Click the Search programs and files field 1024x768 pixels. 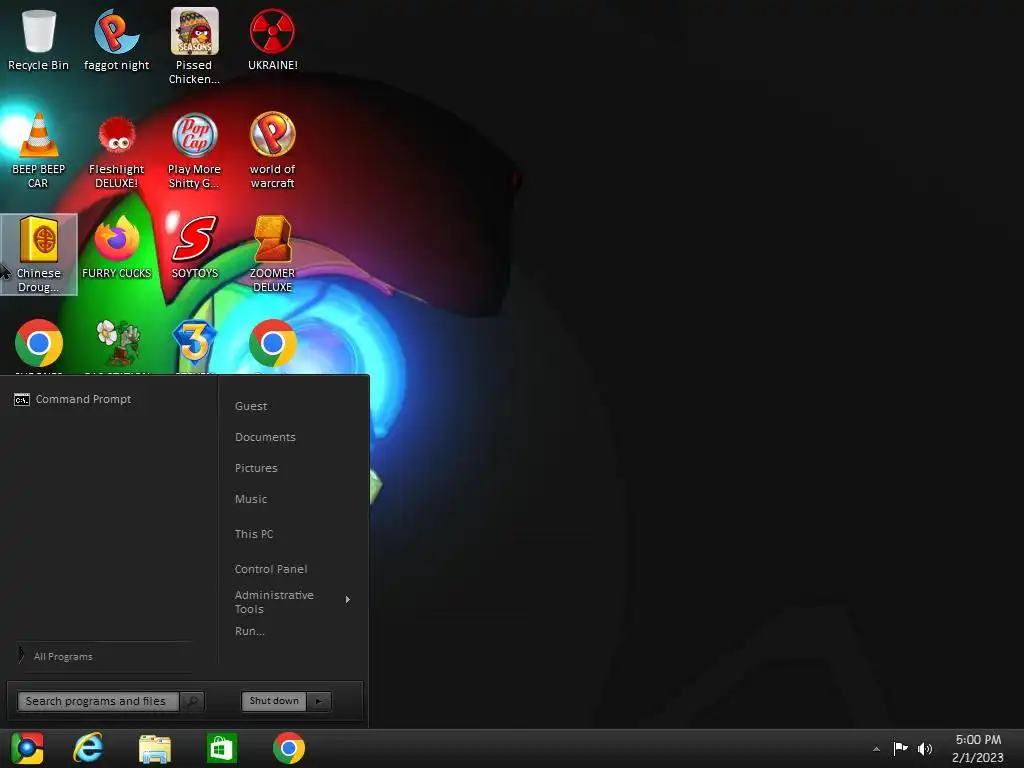(98, 701)
